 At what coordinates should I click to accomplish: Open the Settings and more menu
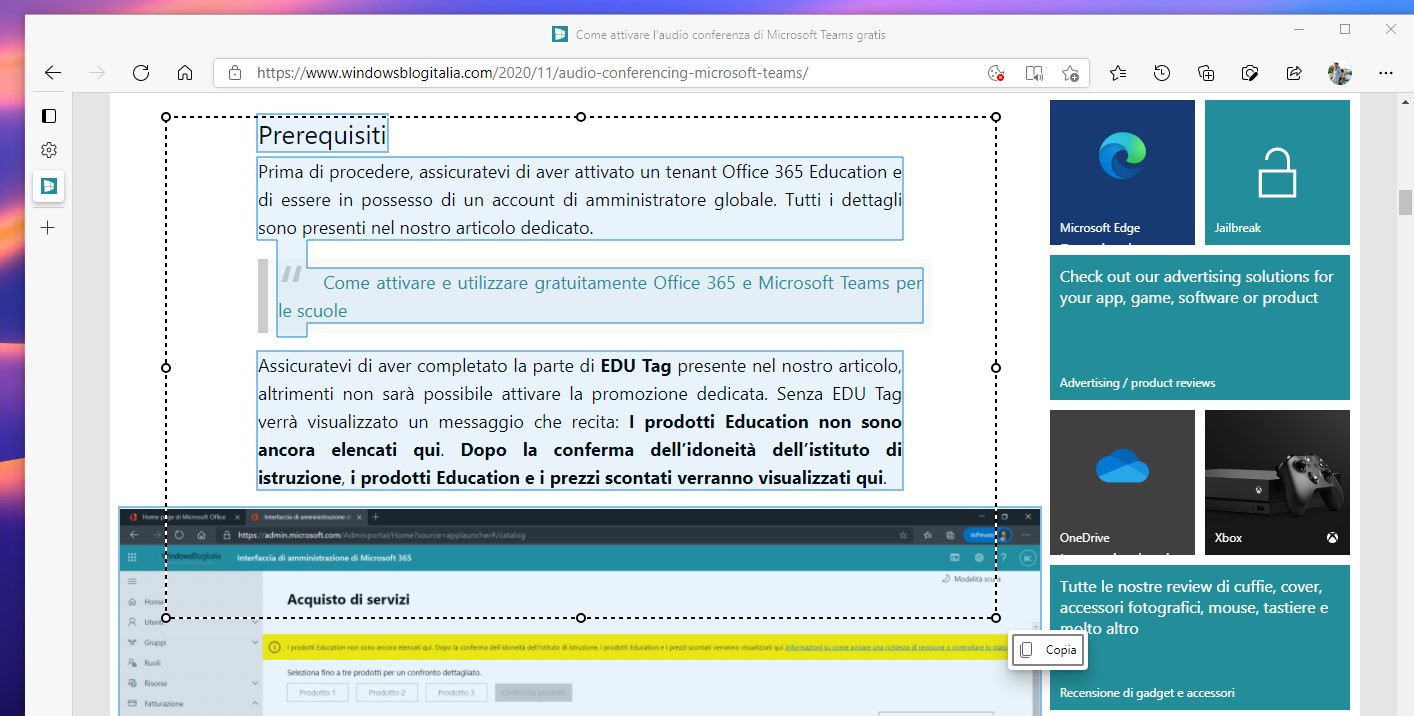(x=1385, y=73)
